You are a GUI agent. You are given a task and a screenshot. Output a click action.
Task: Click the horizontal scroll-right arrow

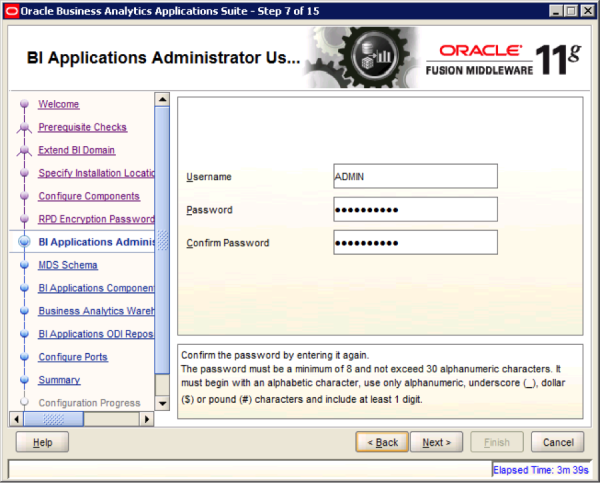pos(147,419)
